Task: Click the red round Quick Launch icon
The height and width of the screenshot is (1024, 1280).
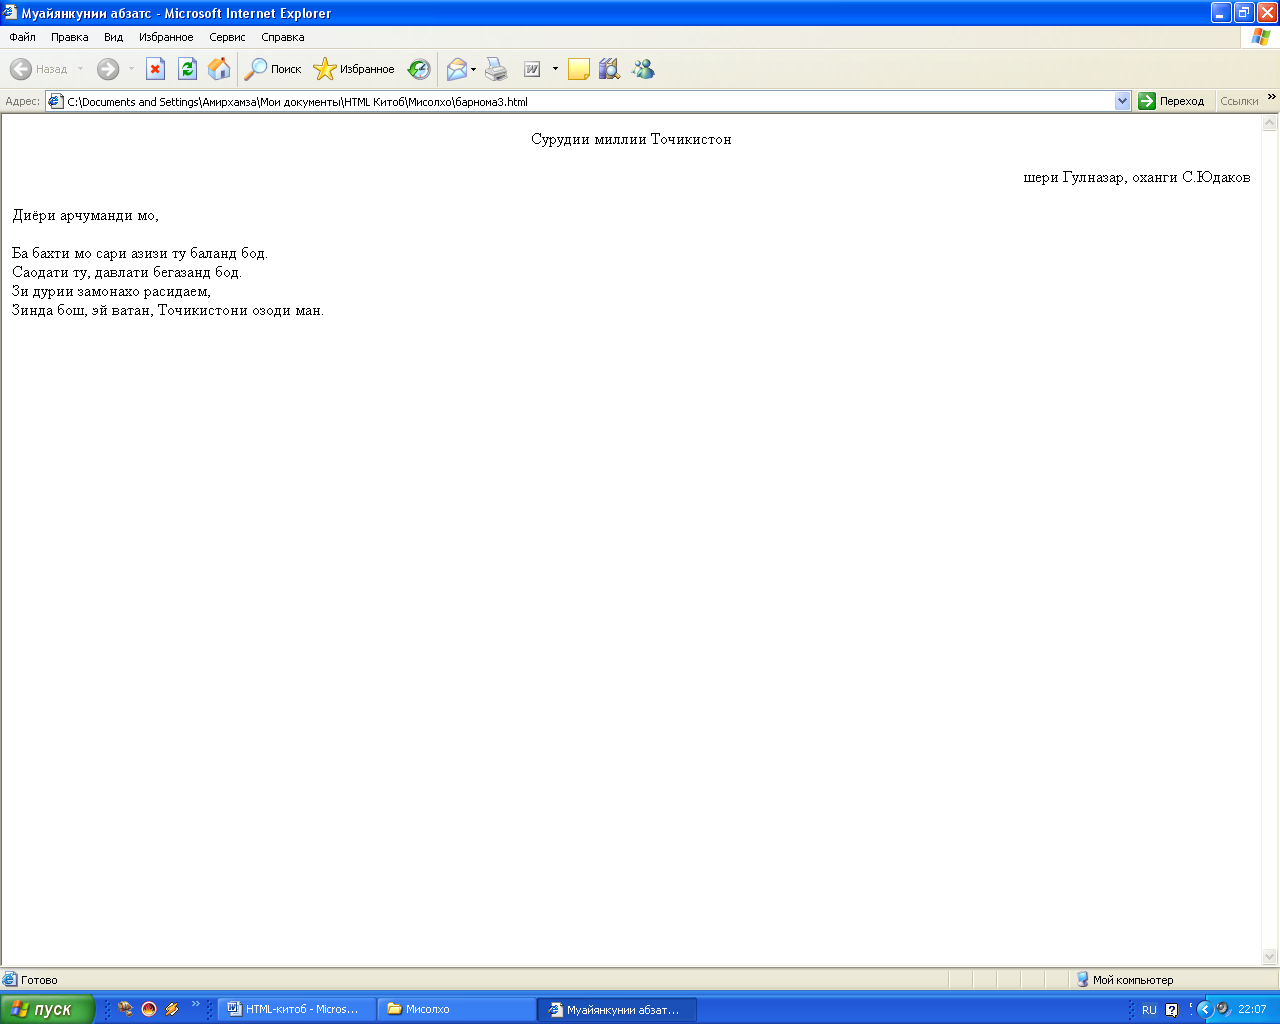Action: tap(149, 1009)
